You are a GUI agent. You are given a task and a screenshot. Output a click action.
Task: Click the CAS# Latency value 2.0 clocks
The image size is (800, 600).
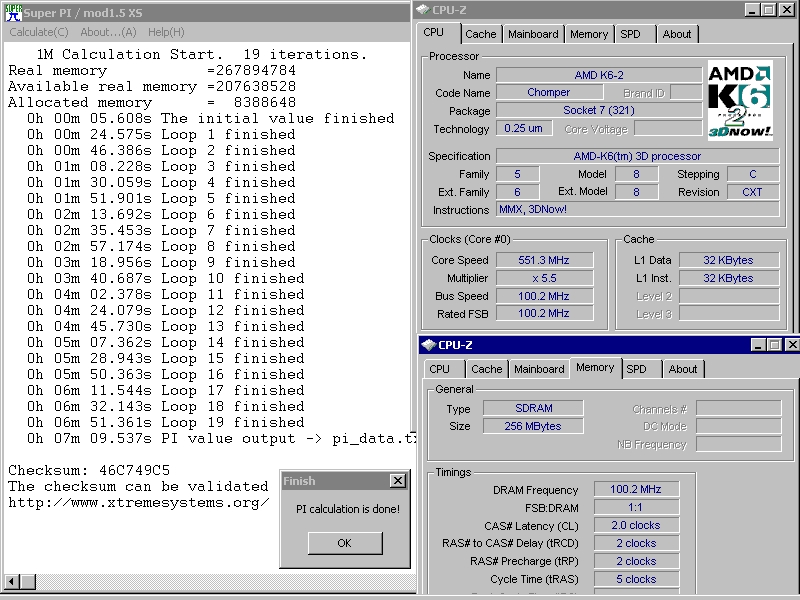tap(636, 525)
